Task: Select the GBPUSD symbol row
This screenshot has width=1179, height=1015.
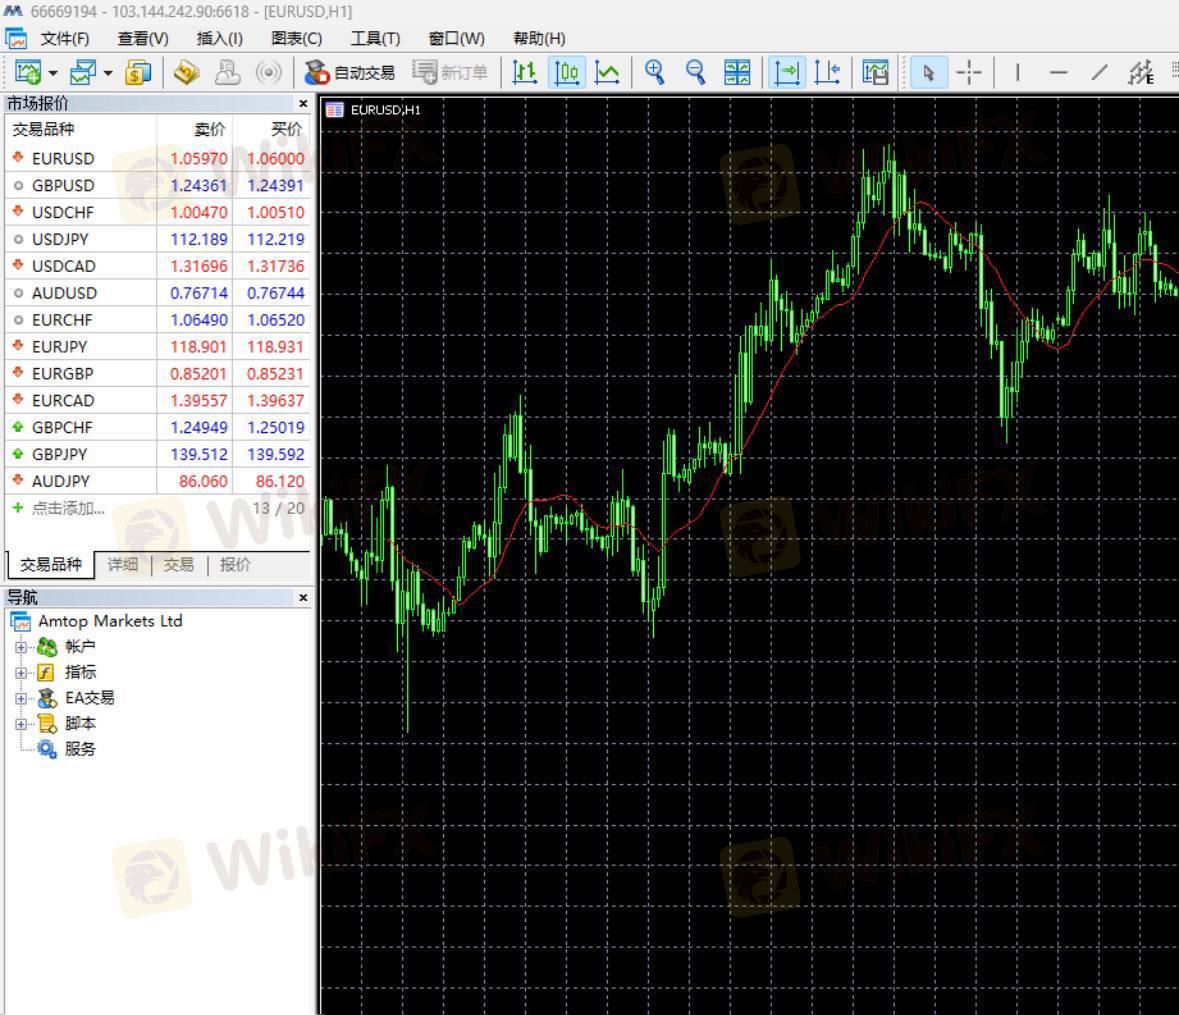Action: pos(158,186)
